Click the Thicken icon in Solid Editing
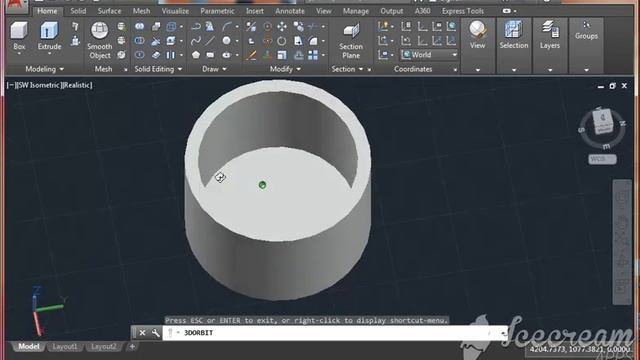Viewport: 640px width, 360px height. coord(156,55)
